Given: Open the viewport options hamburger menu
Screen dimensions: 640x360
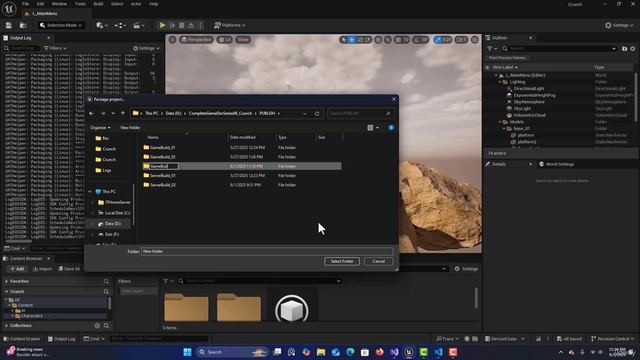Looking at the screenshot, I should coord(173,40).
